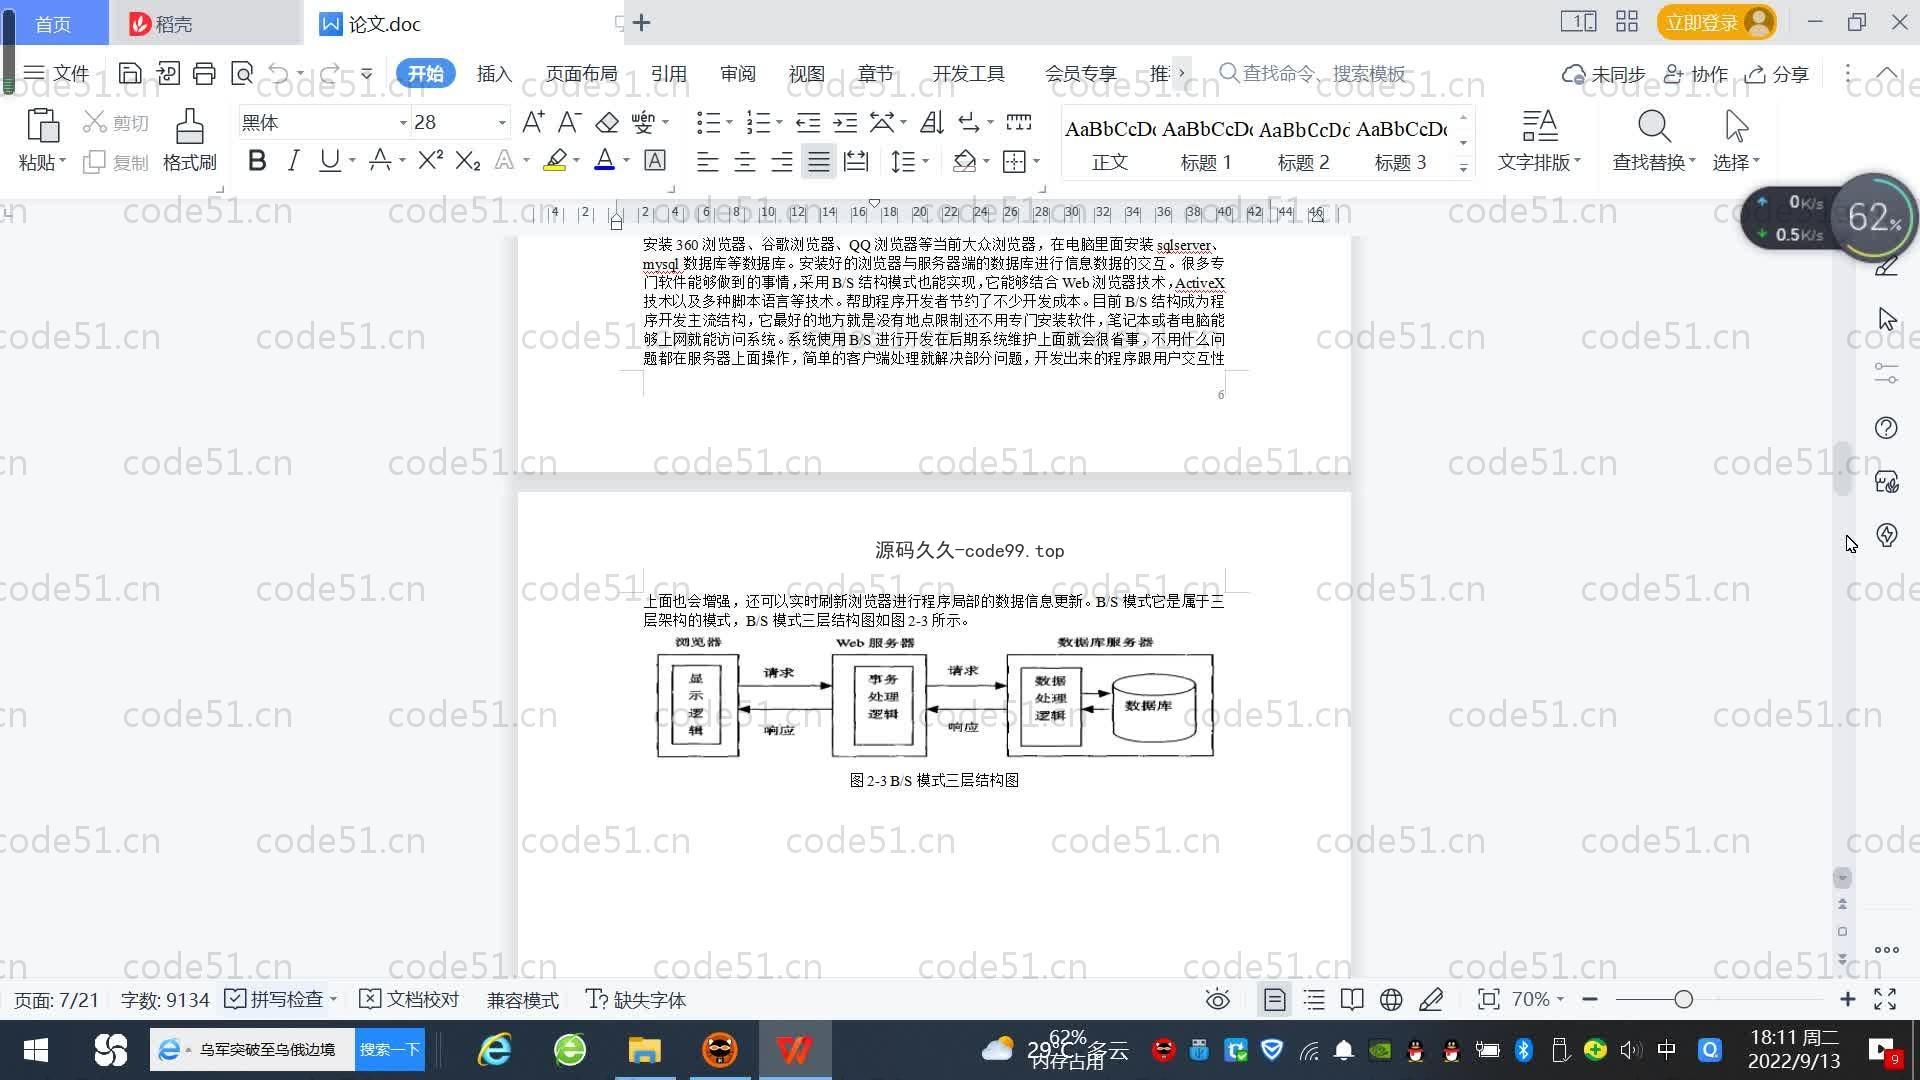
Task: Open the Page Layout ribbon tab
Action: (581, 74)
